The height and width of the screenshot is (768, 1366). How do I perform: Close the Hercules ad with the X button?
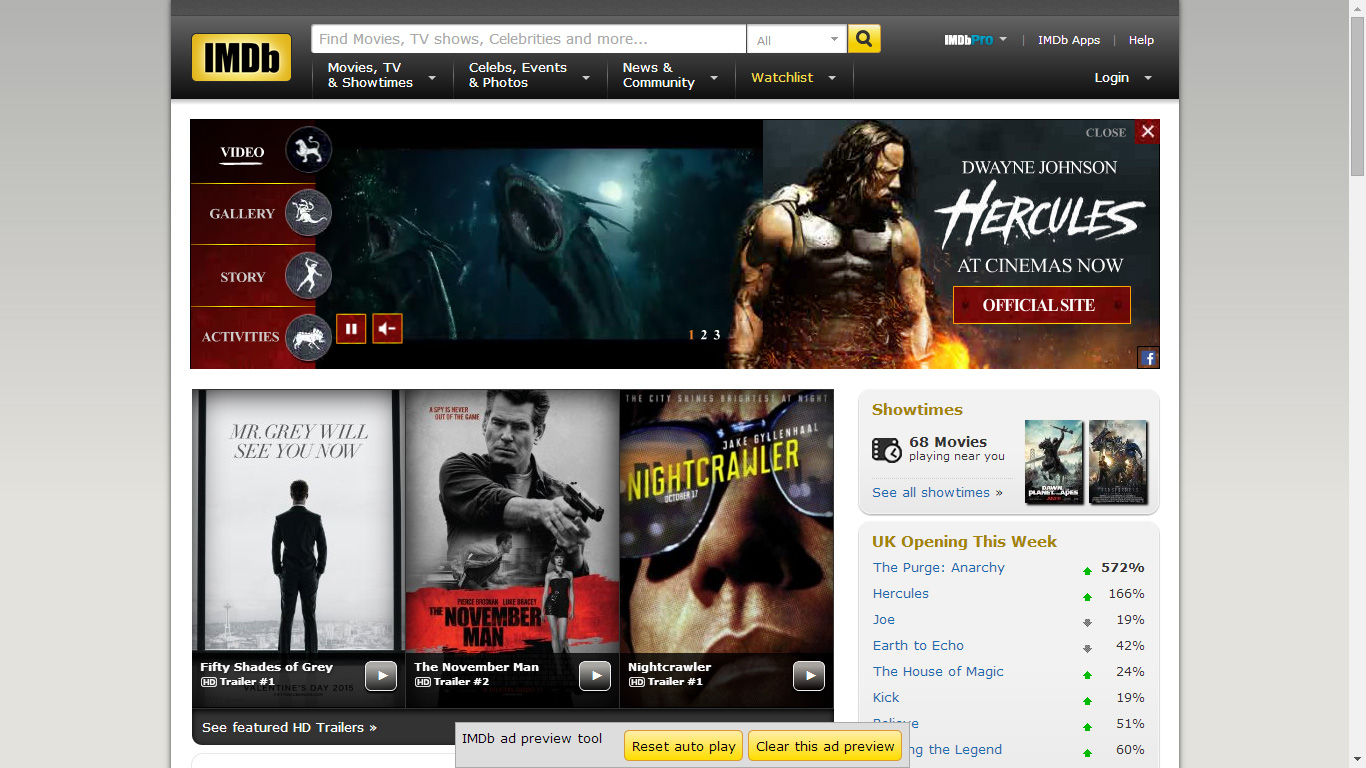point(1148,131)
